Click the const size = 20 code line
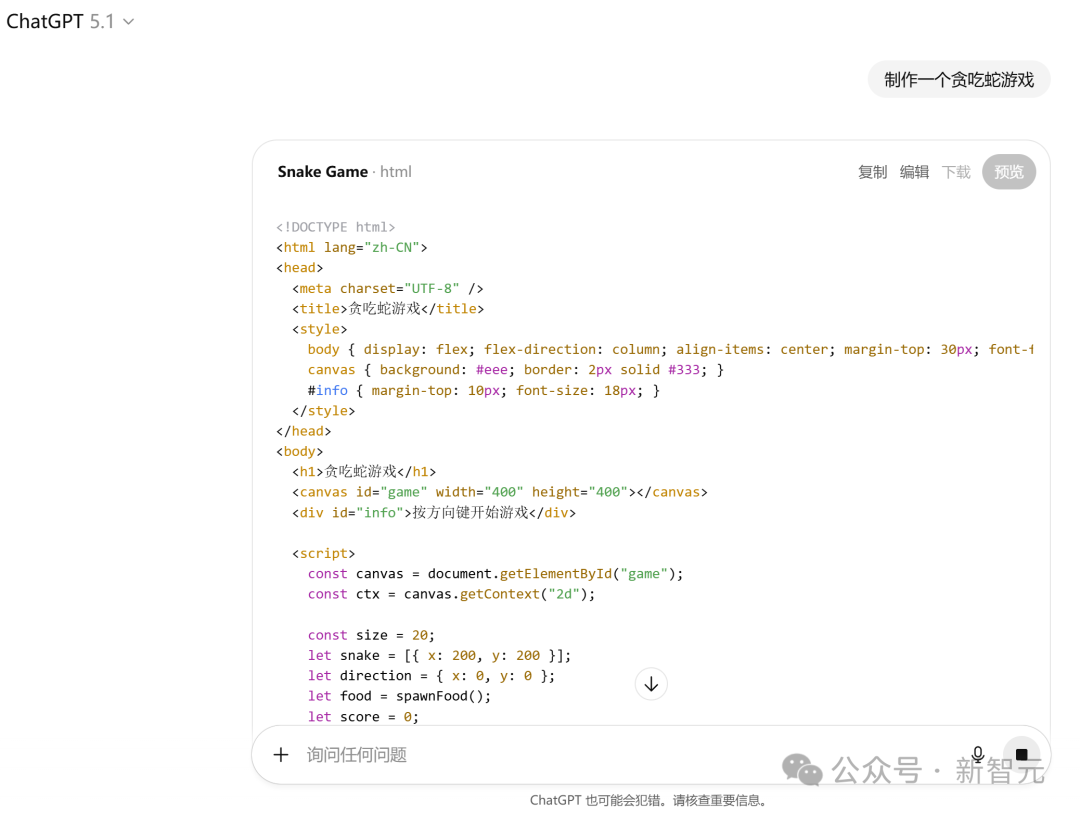1080x814 pixels. point(371,635)
